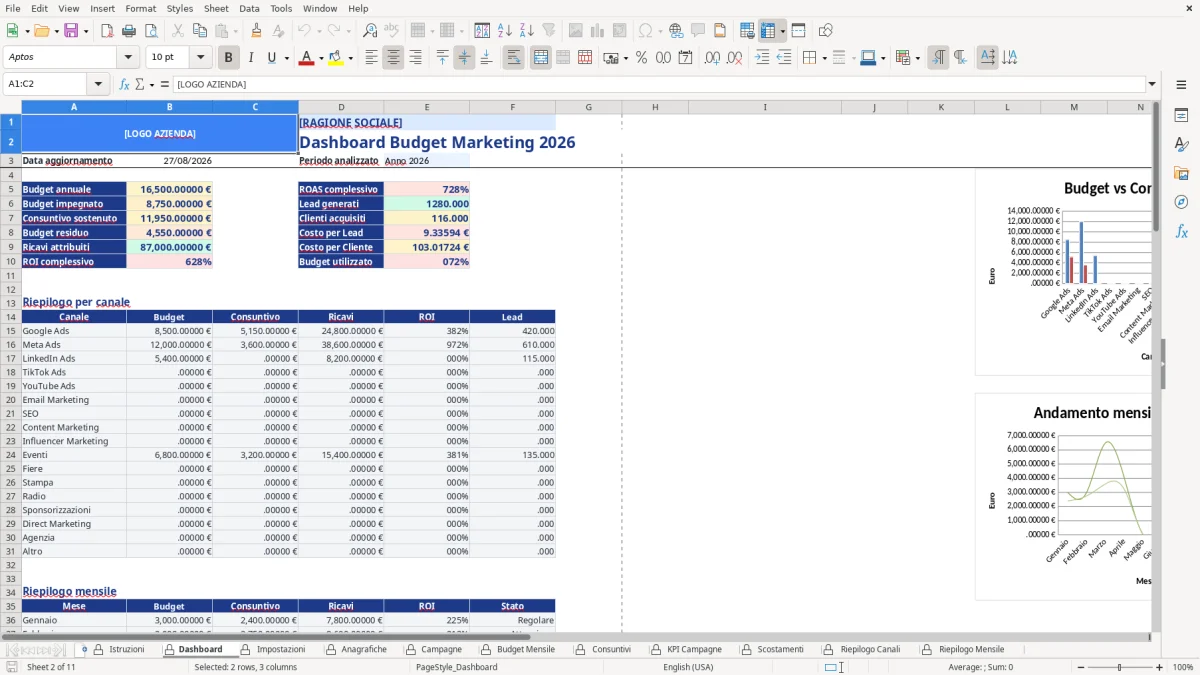Viewport: 1200px width, 675px height.
Task: Toggle Wrap Text button
Action: tap(513, 58)
